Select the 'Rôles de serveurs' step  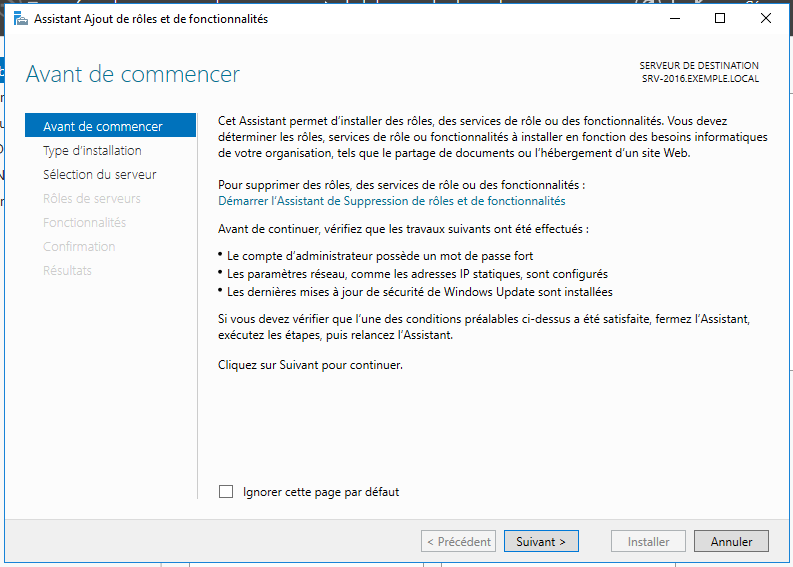click(x=92, y=198)
